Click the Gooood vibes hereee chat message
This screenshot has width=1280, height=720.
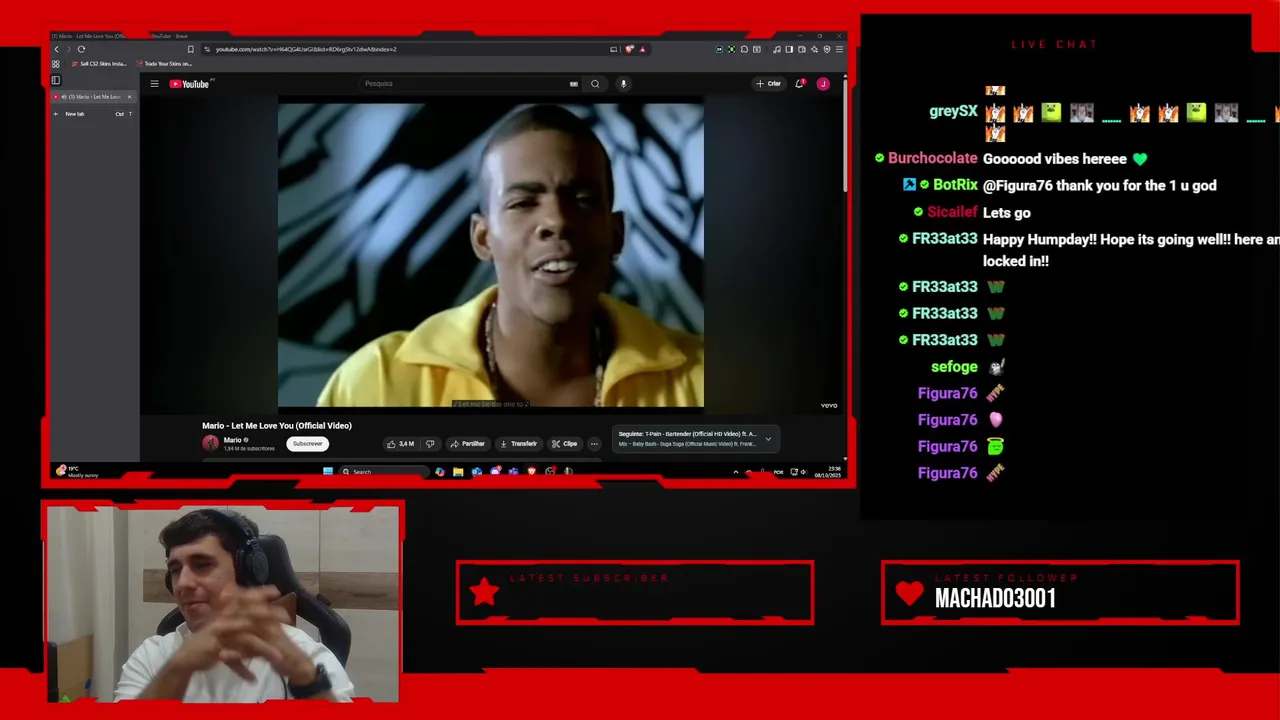[1064, 159]
